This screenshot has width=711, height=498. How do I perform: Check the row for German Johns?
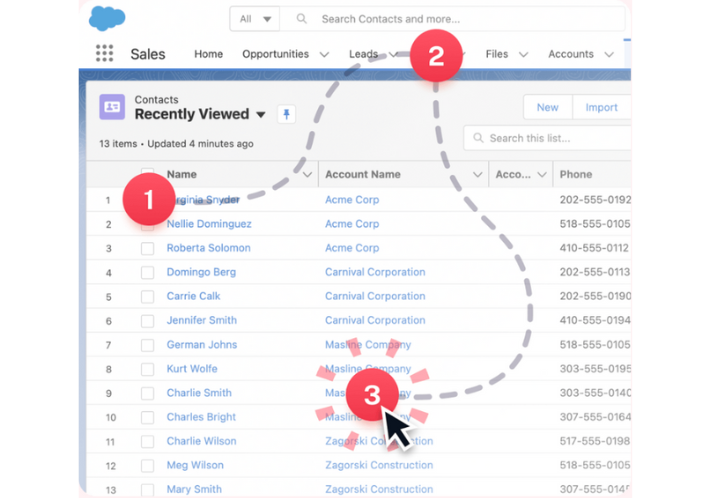click(x=147, y=345)
